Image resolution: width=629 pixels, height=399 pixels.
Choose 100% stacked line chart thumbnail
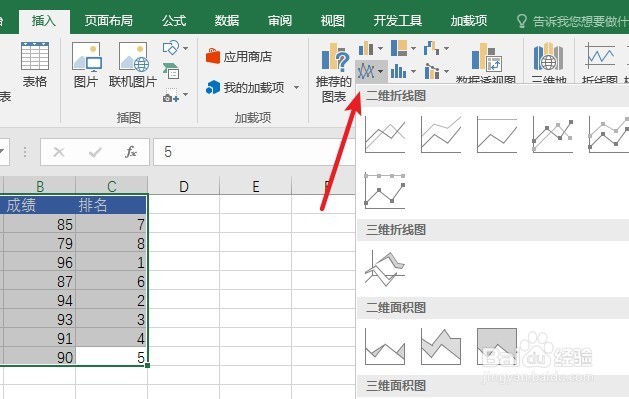coord(497,135)
